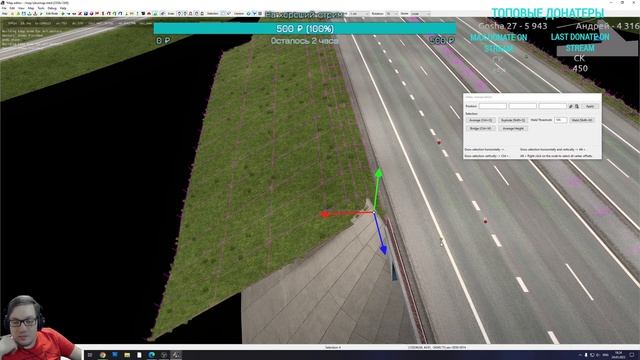Click the second Position field in dialog
640x360 pixels.
(x=522, y=106)
